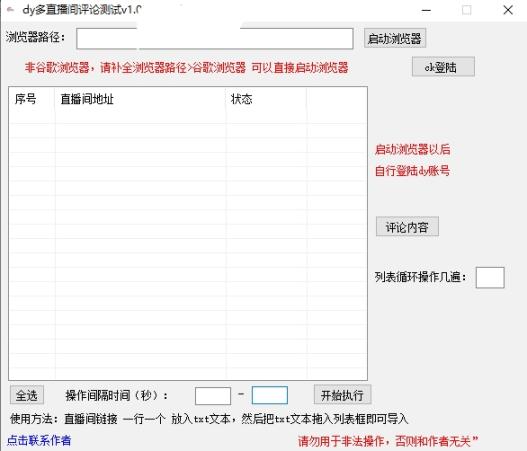Click the 全选 select all button
The height and width of the screenshot is (451, 527).
(x=27, y=395)
